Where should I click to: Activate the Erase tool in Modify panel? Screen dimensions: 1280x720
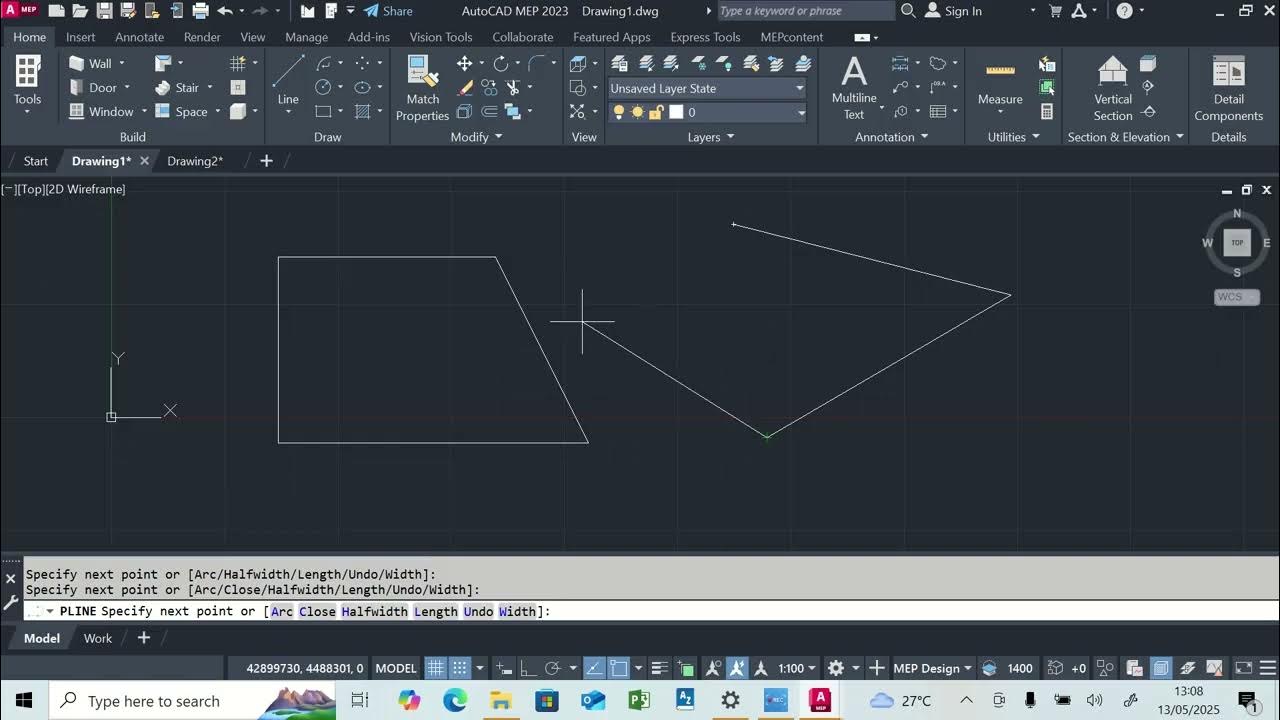pyautogui.click(x=465, y=88)
